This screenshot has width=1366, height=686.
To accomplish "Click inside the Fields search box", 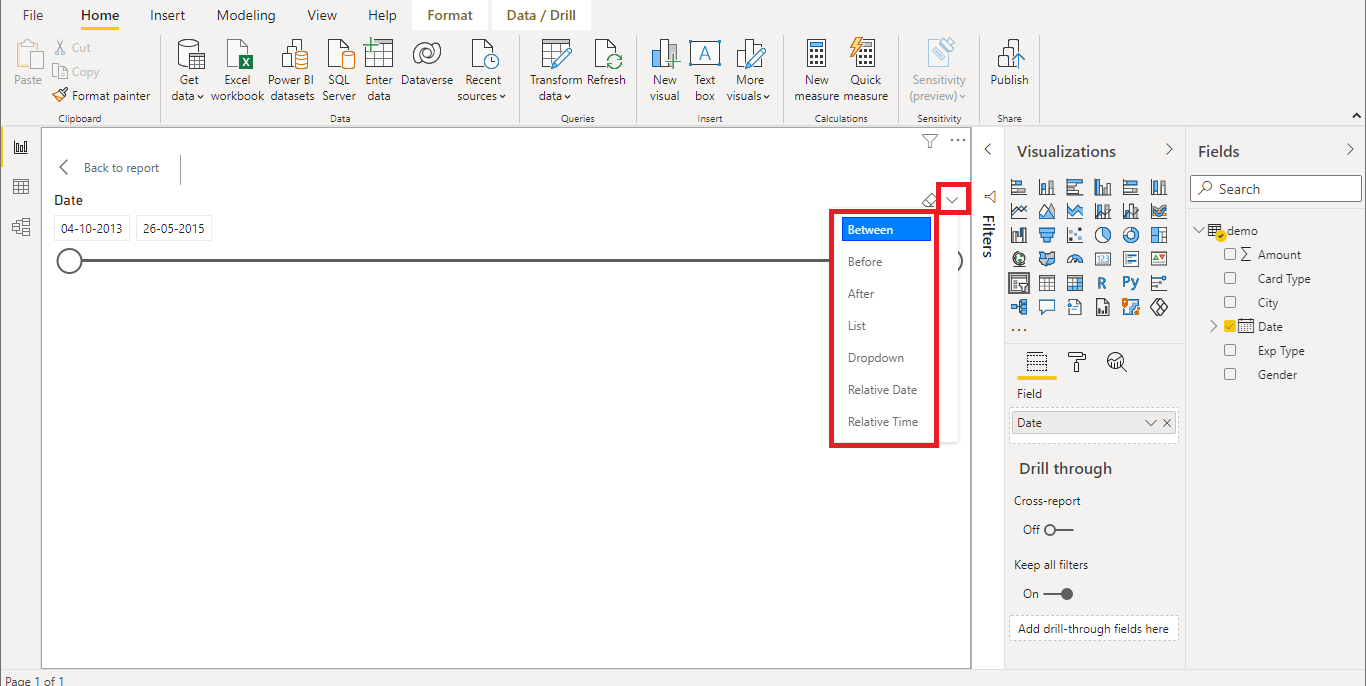I will click(x=1275, y=188).
